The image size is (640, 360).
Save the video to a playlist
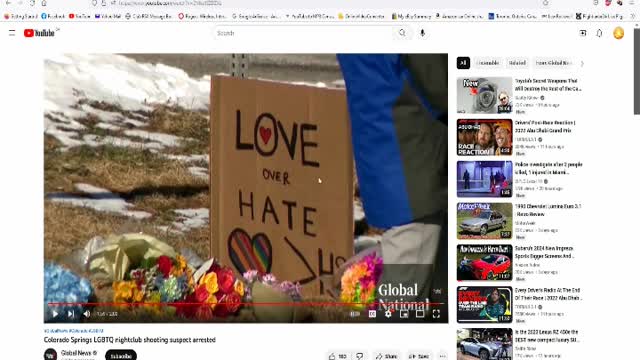pos(418,356)
